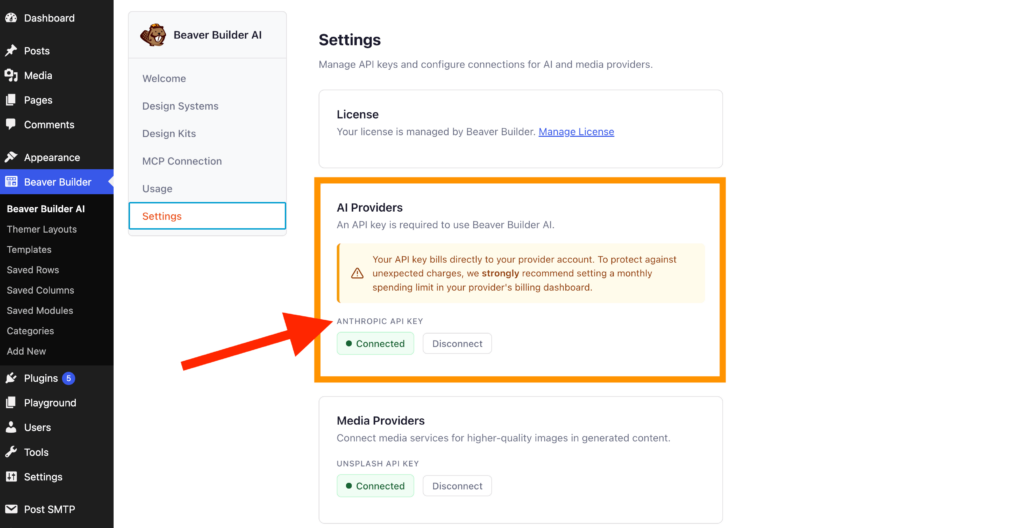Viewport: 1024px width, 528px height.
Task: Click the License section heading
Action: click(357, 114)
